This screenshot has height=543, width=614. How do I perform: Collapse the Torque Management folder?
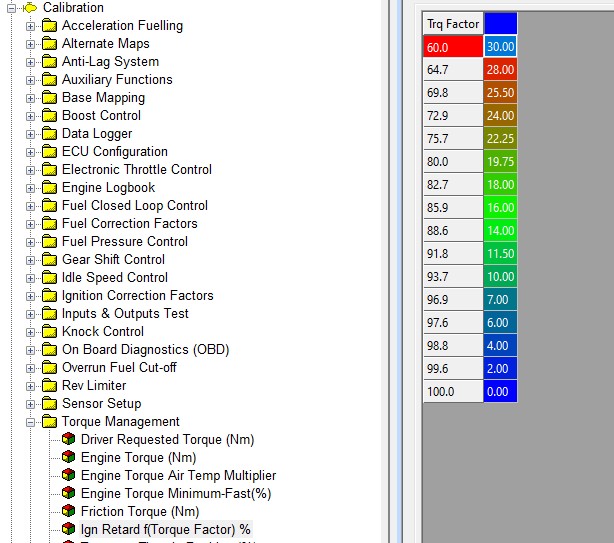(30, 422)
